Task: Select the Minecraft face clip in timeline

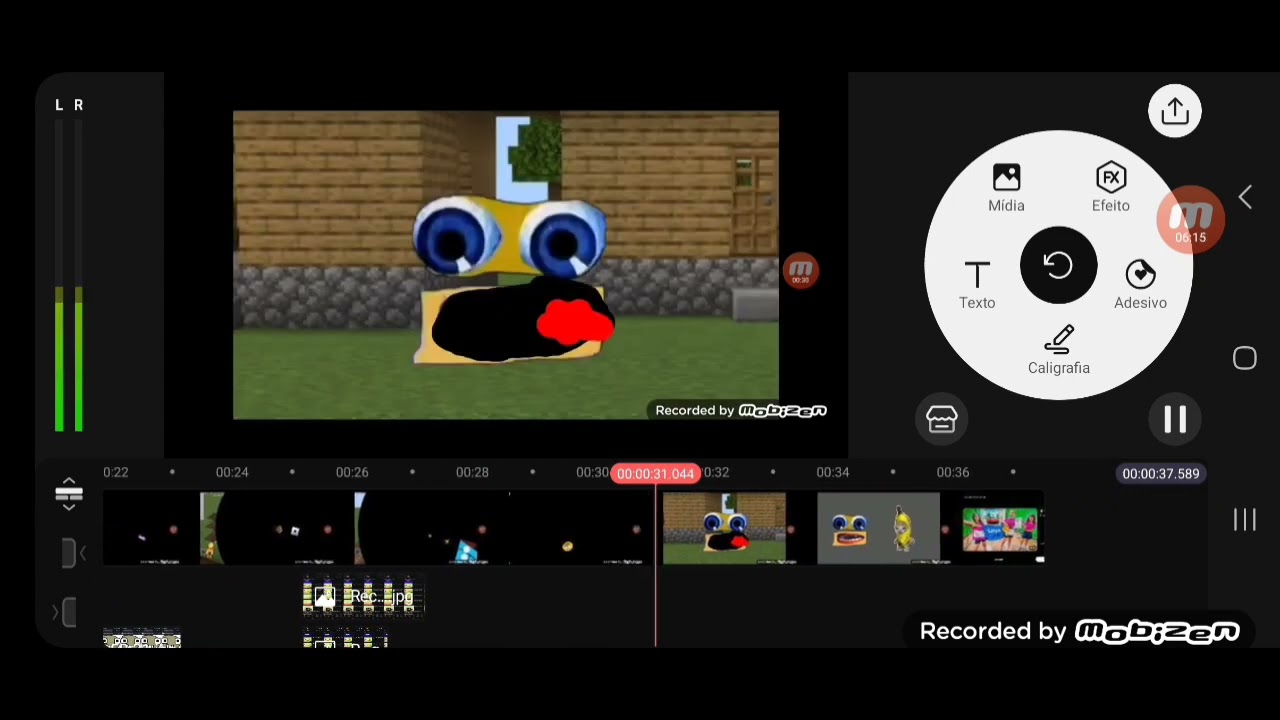Action: (724, 529)
